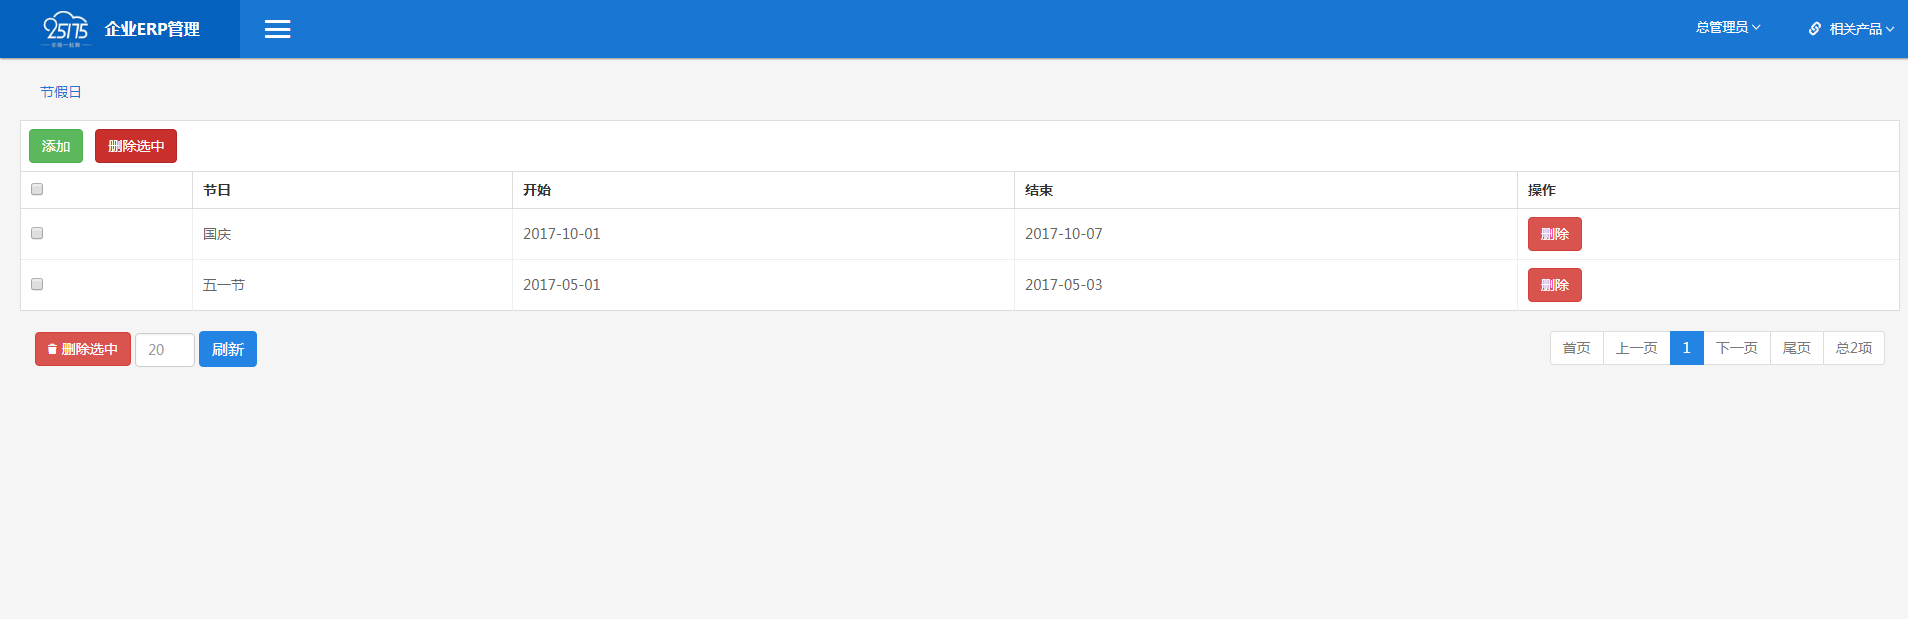The height and width of the screenshot is (619, 1908).
Task: Toggle the select-all checkbox in table header
Action: click(x=37, y=189)
